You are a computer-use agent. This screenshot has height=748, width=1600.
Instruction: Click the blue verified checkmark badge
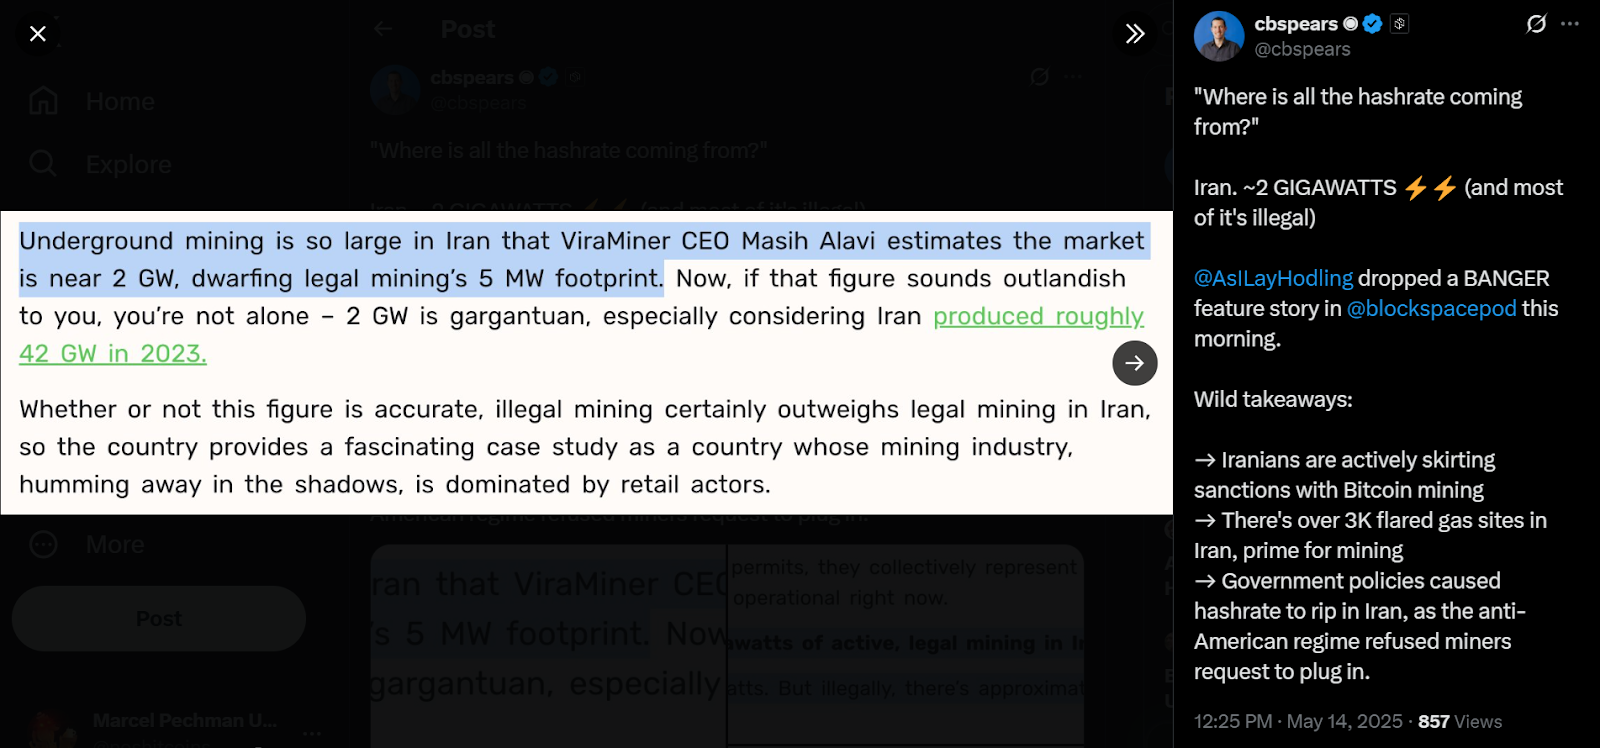click(x=1373, y=24)
